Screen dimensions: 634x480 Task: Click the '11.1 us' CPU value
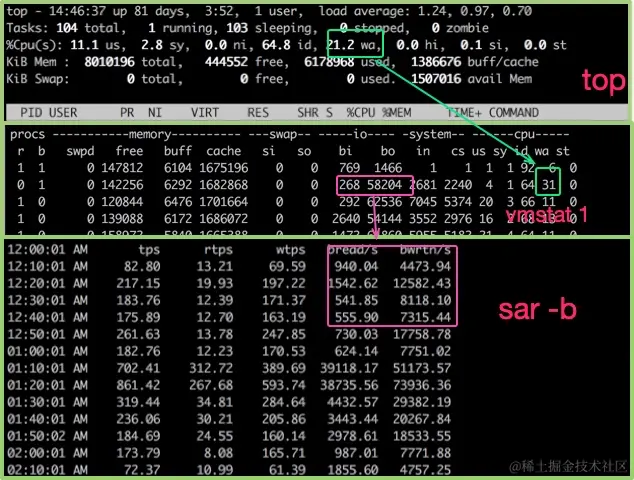pos(95,45)
